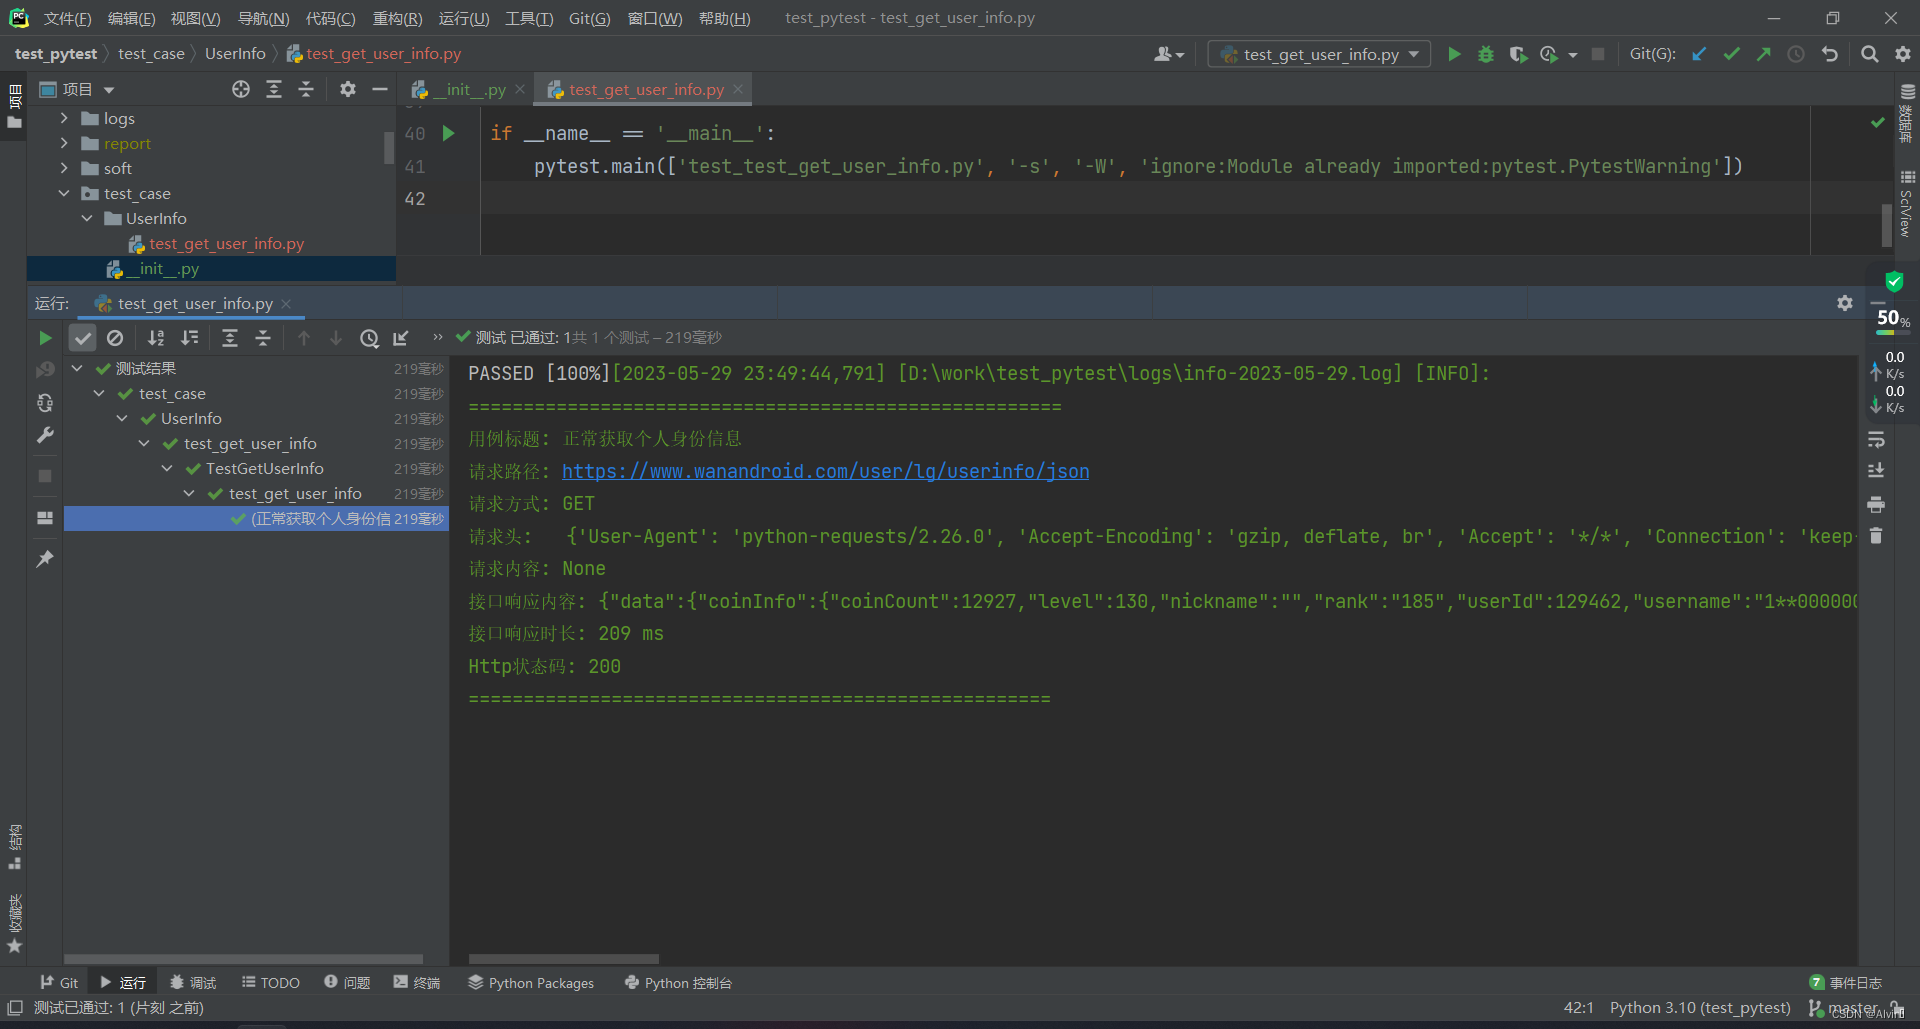Open the Git(G) menu
The width and height of the screenshot is (1920, 1029).
(x=589, y=17)
